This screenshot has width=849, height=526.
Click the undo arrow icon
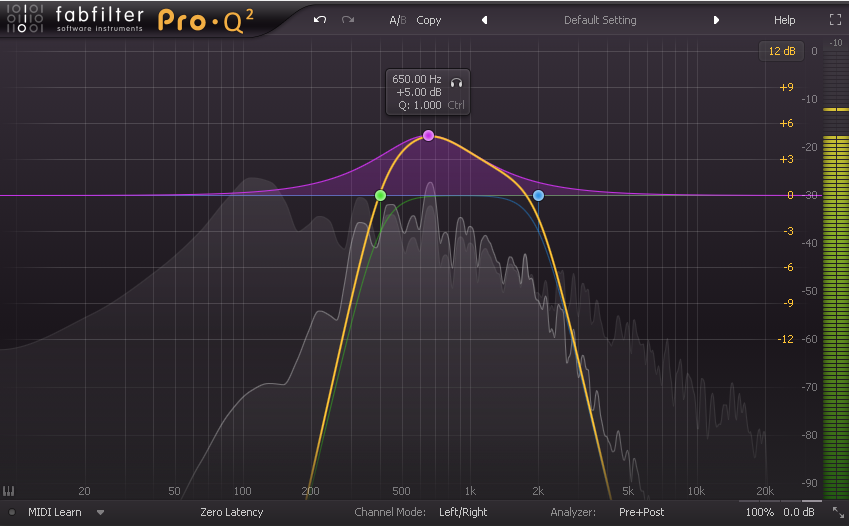[x=320, y=20]
